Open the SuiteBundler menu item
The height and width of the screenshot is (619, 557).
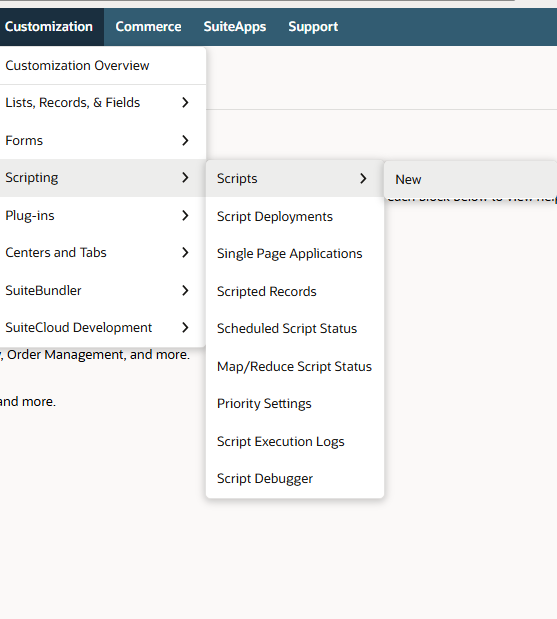(x=103, y=291)
